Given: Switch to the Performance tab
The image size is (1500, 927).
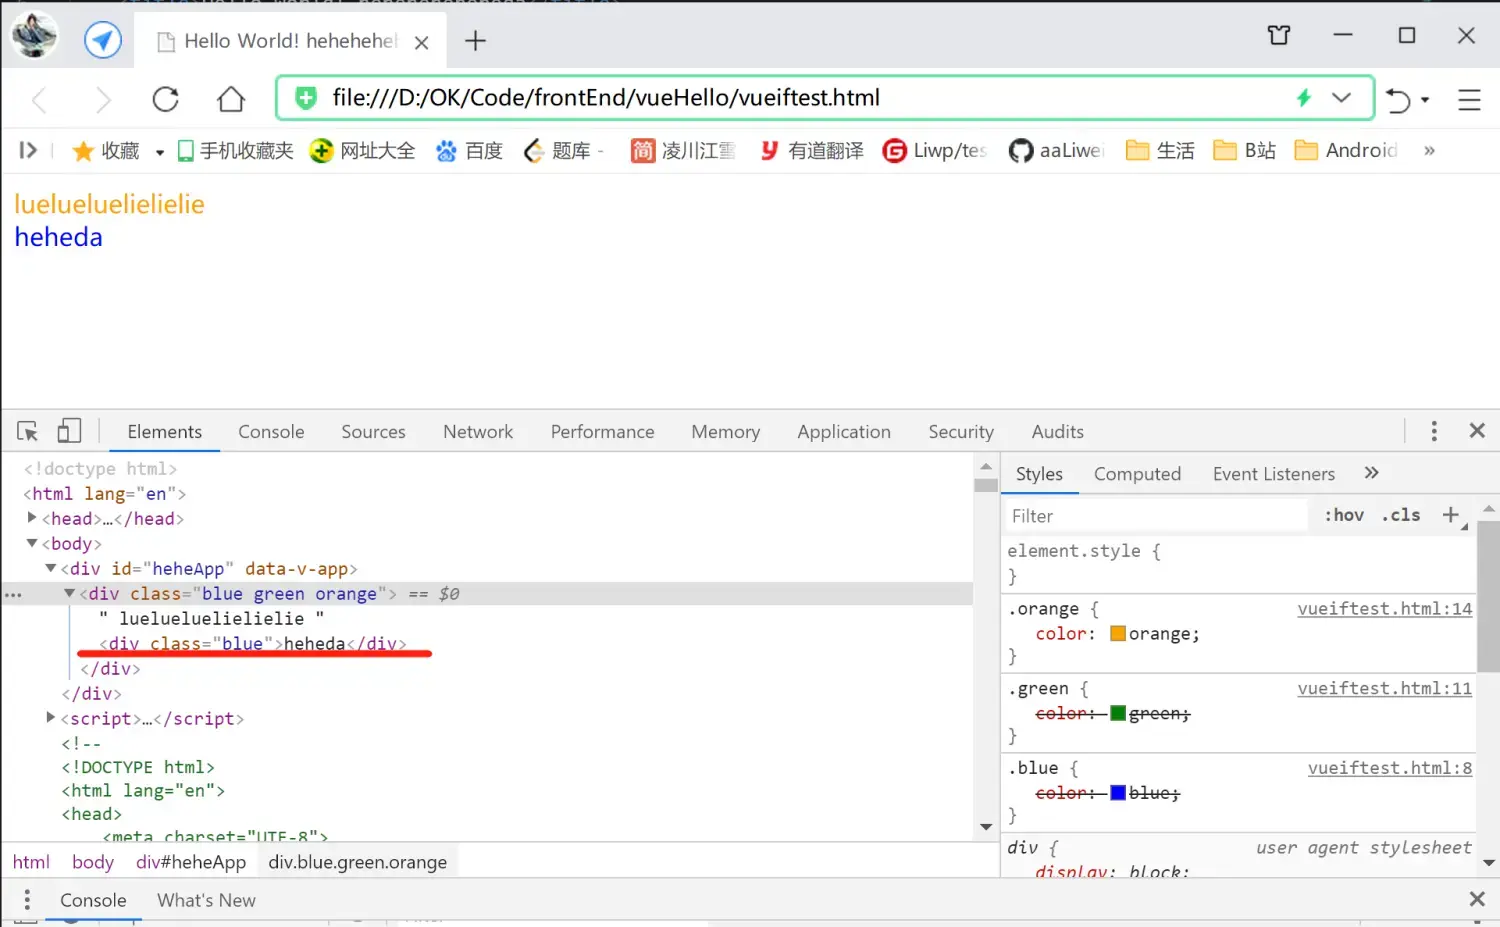Looking at the screenshot, I should 602,432.
